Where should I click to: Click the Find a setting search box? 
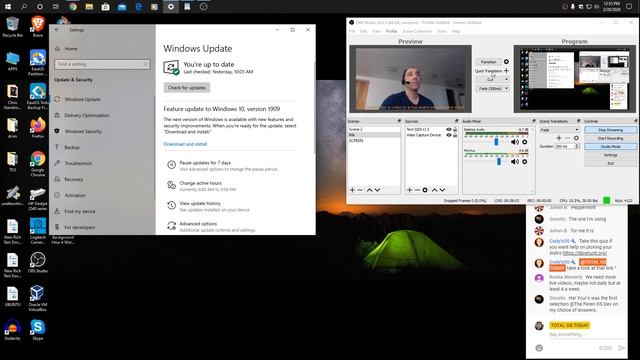(102, 64)
